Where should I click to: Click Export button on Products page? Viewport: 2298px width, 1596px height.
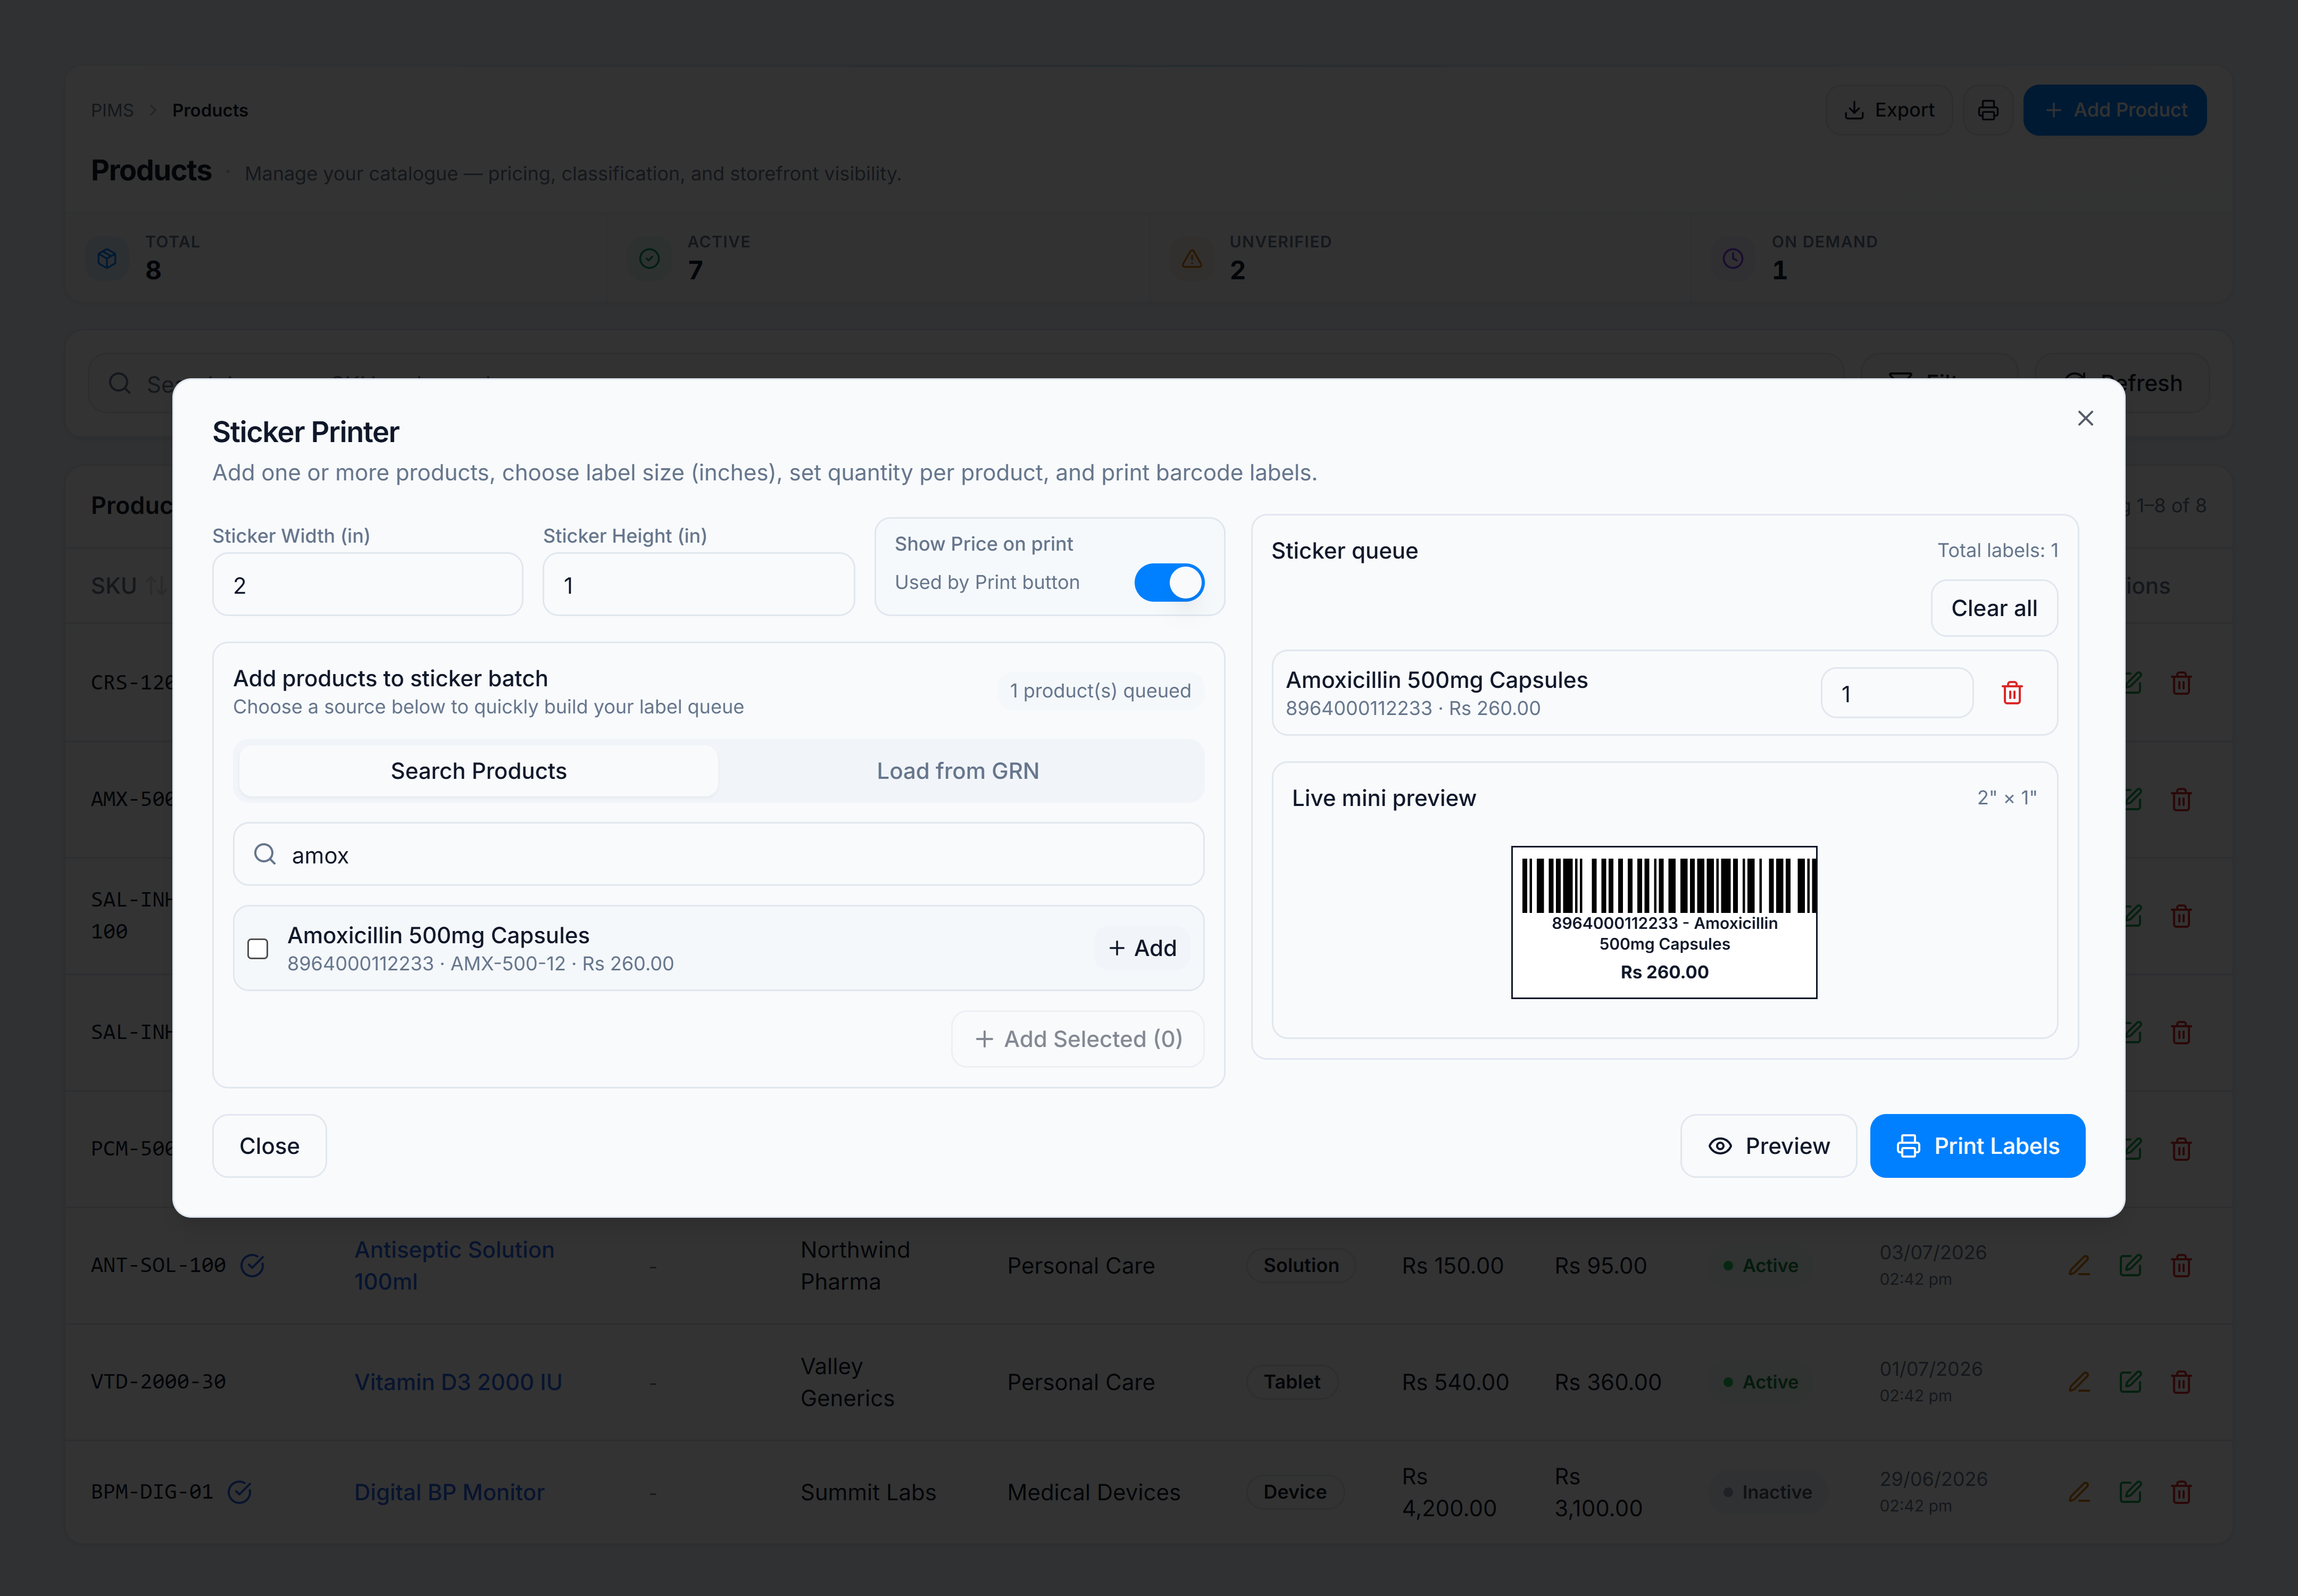pyautogui.click(x=1889, y=110)
